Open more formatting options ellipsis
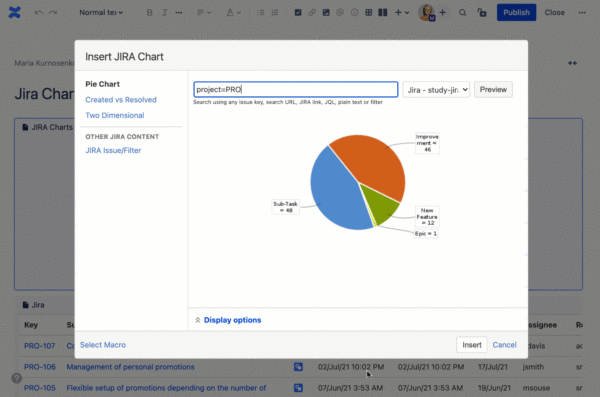The image size is (600, 397). click(x=179, y=13)
